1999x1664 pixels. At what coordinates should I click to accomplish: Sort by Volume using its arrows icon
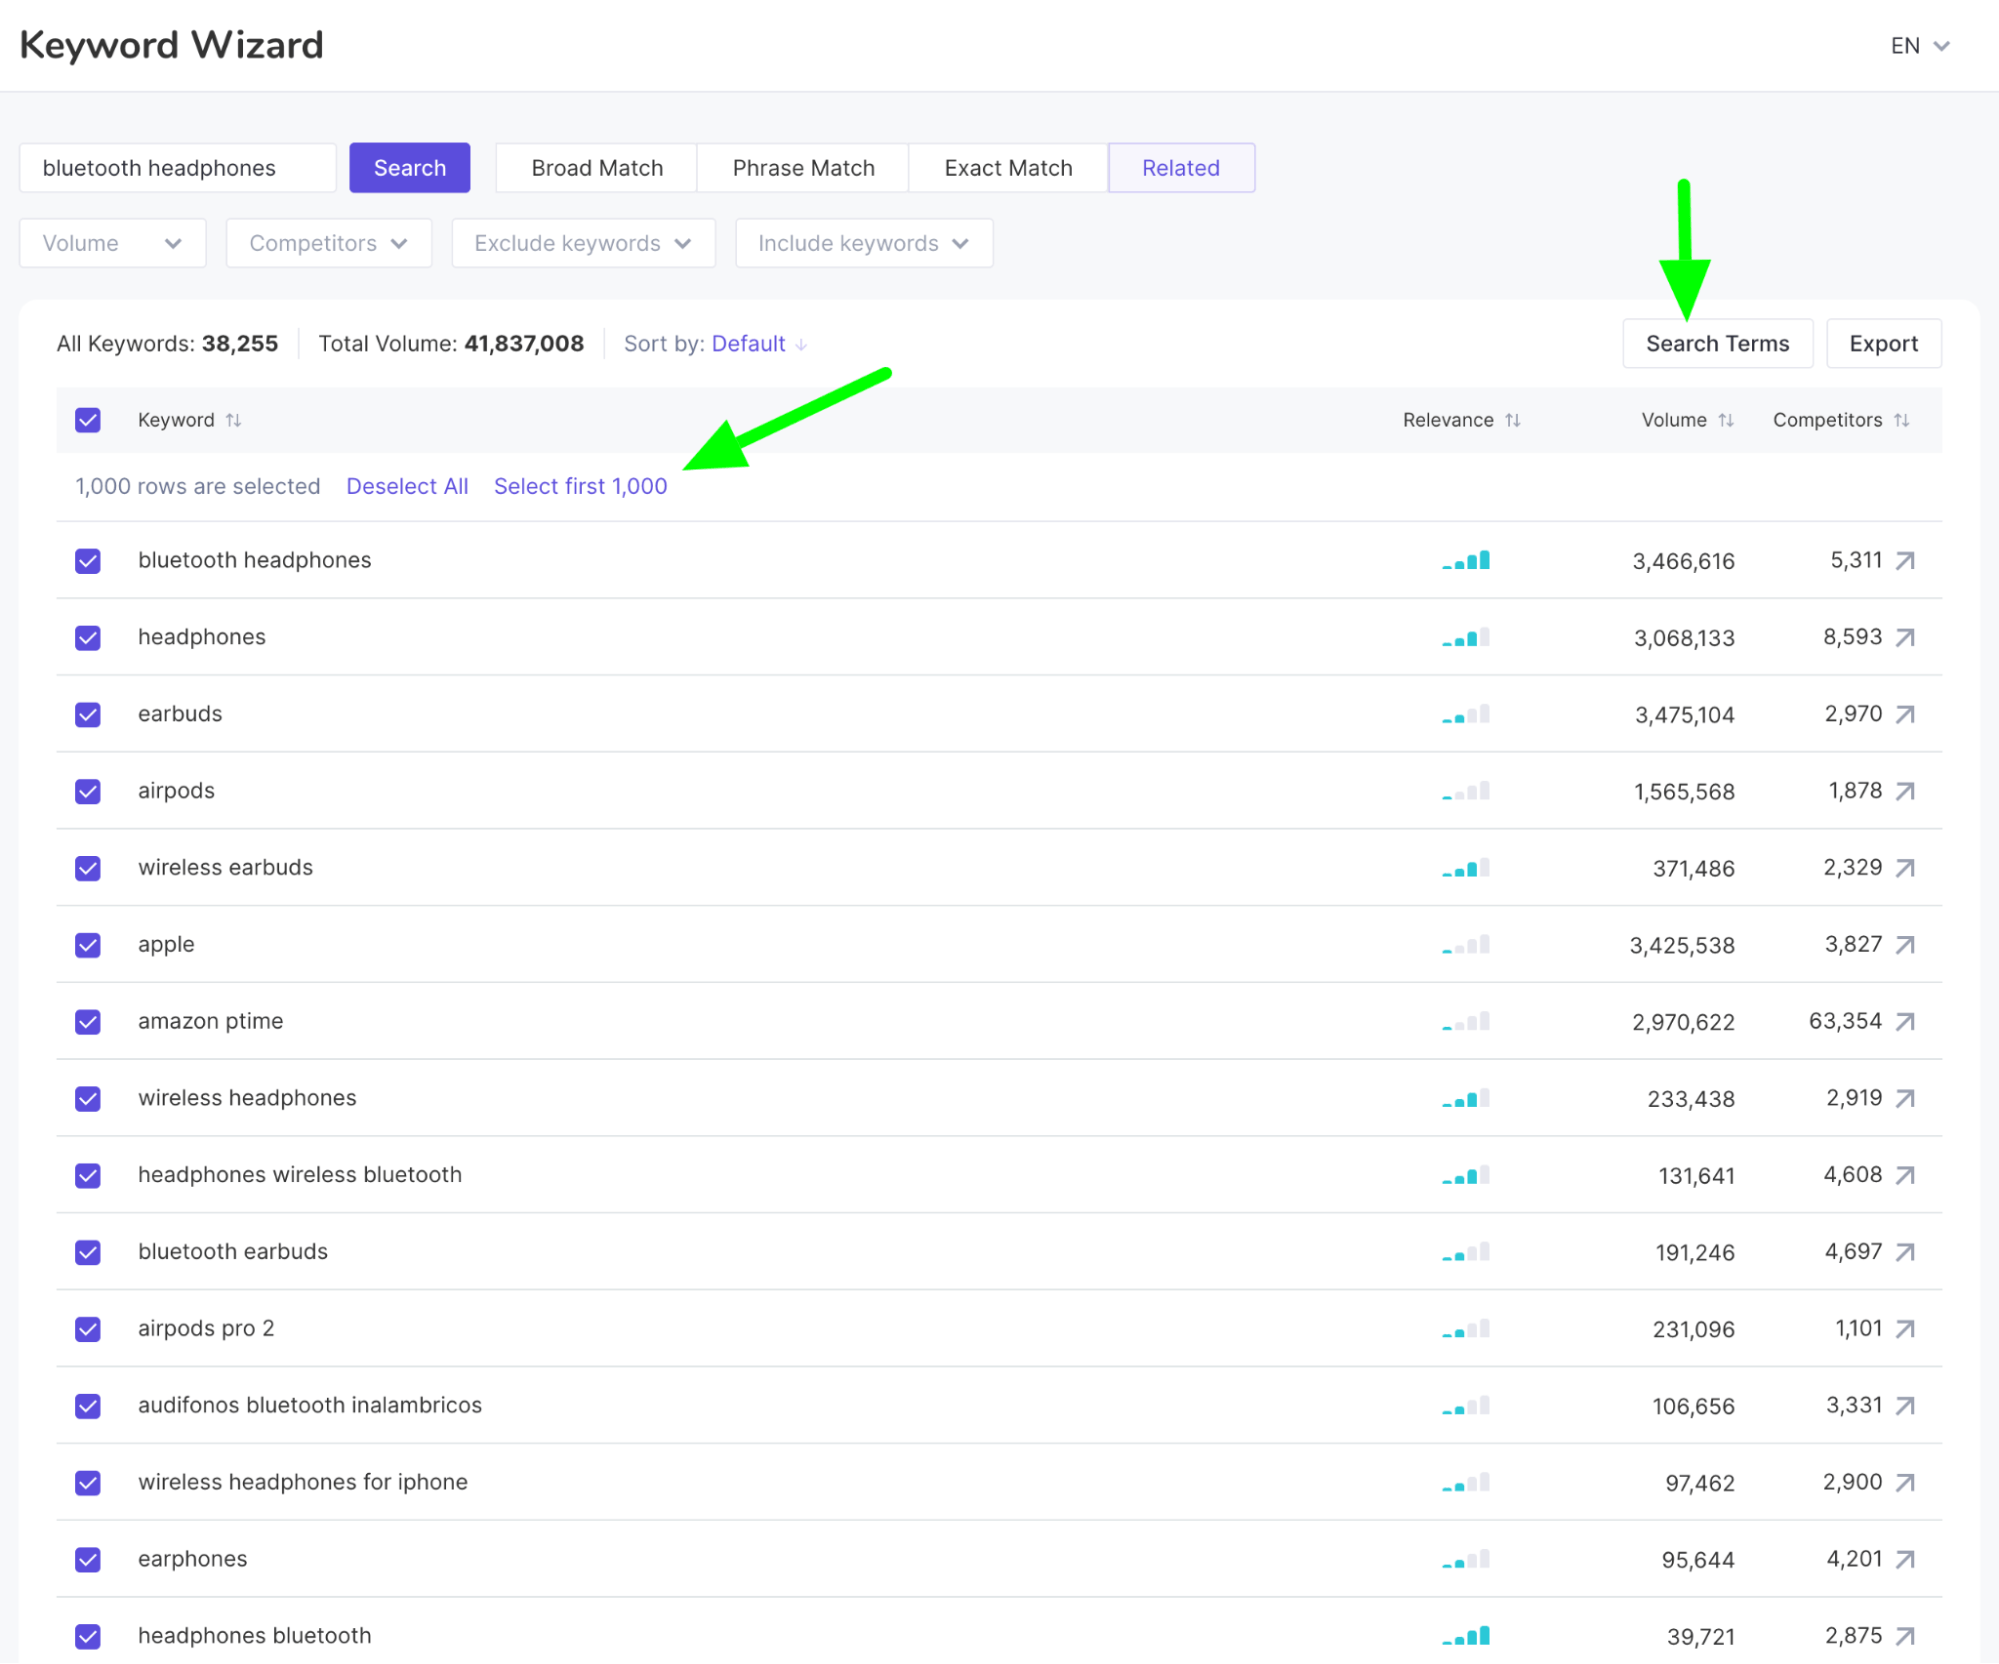click(x=1726, y=420)
